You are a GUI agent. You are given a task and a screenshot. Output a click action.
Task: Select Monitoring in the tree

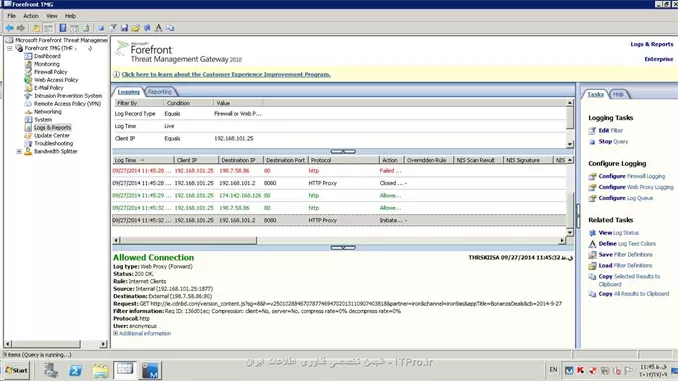tap(47, 64)
